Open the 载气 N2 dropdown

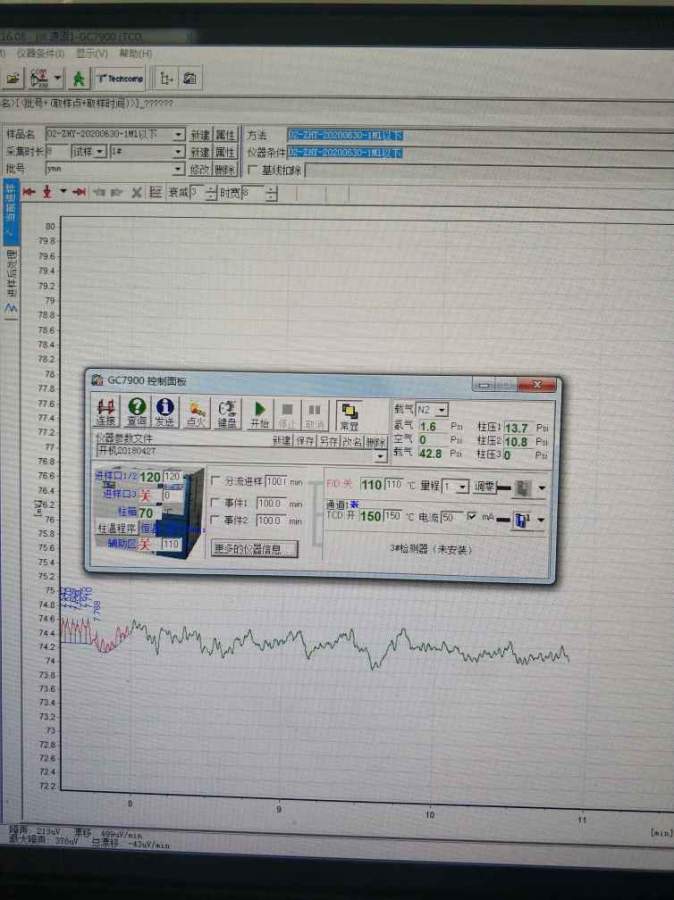[x=442, y=409]
